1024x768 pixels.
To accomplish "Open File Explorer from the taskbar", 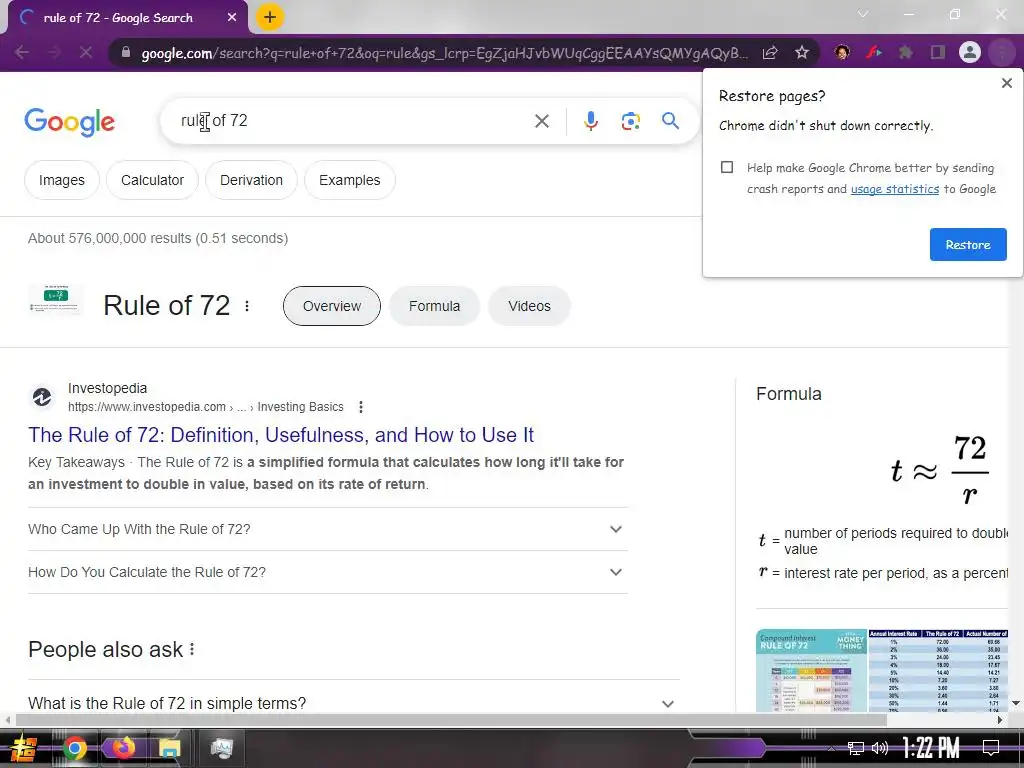I will point(169,748).
